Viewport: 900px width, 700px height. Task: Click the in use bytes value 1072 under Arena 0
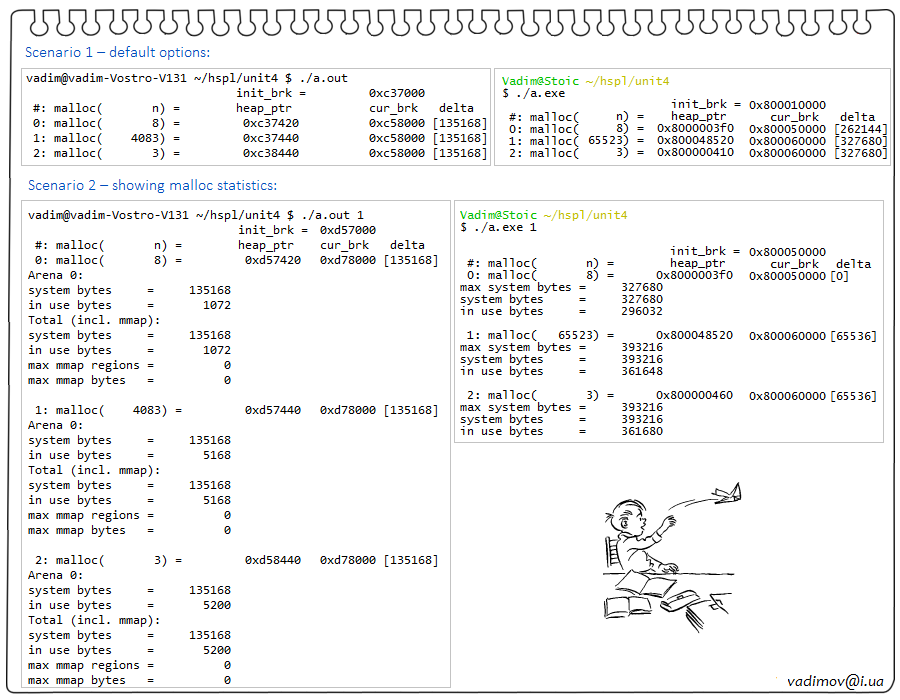[x=216, y=305]
